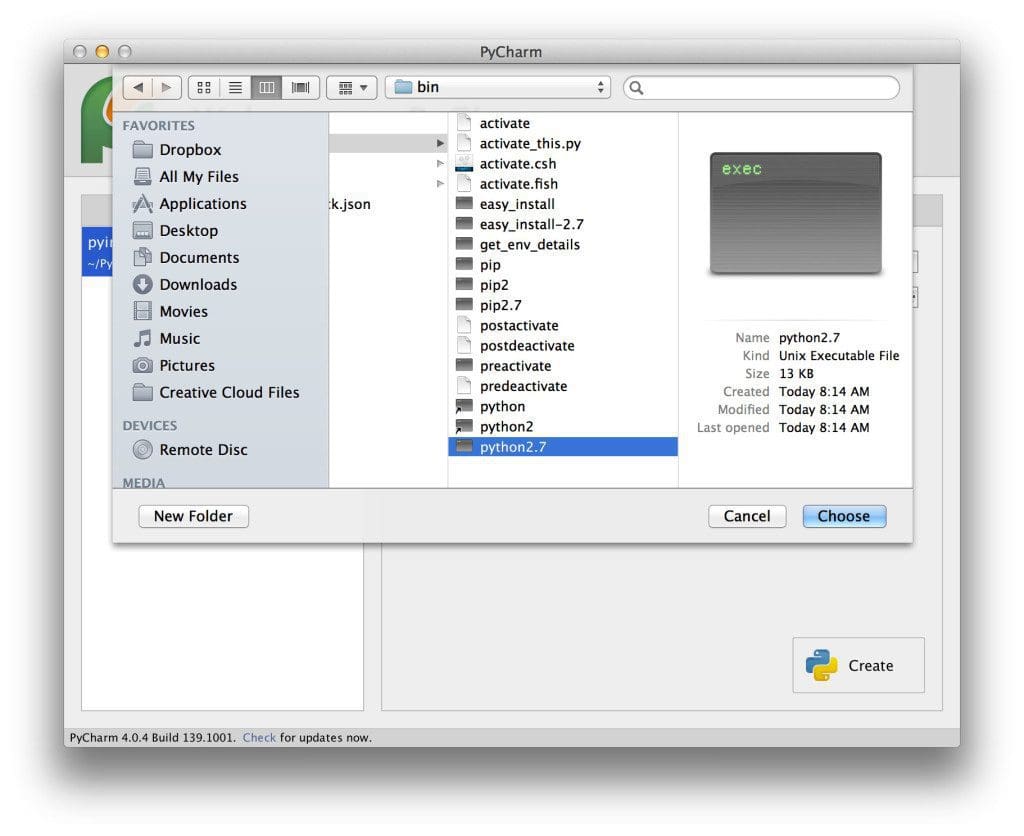Open the bin location dropdown
Image resolution: width=1024 pixels, height=836 pixels.
click(x=497, y=87)
